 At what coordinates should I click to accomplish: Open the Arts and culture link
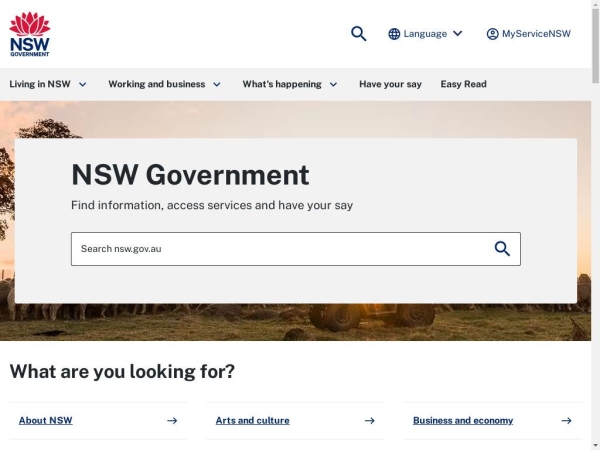[x=253, y=421]
